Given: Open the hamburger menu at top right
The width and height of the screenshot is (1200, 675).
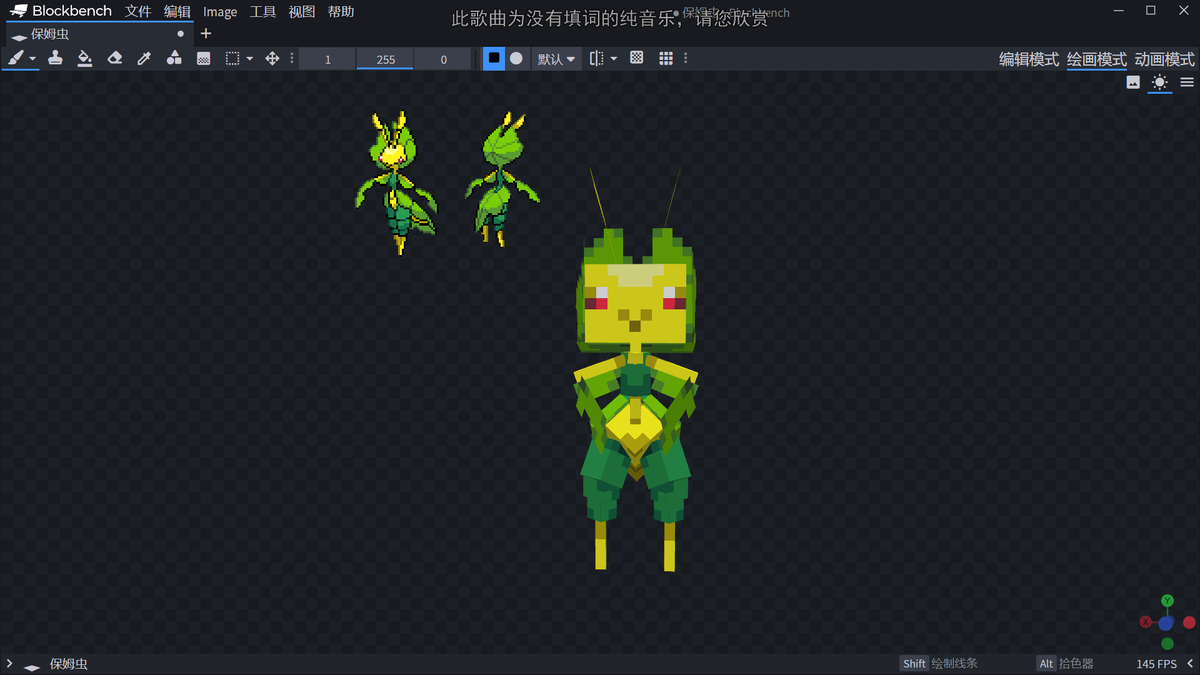Looking at the screenshot, I should [1186, 82].
